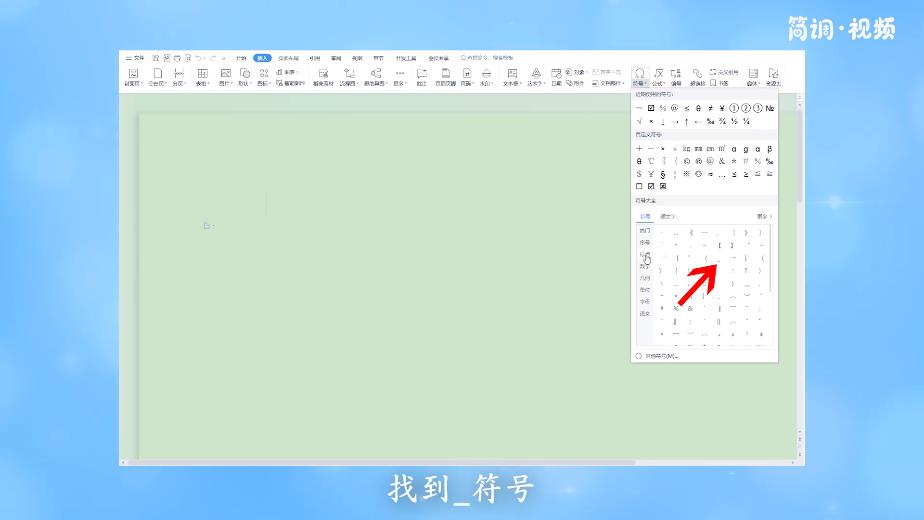The height and width of the screenshot is (520, 924).
Task: Insert checked box symbol from recent symbols
Action: tap(651, 108)
